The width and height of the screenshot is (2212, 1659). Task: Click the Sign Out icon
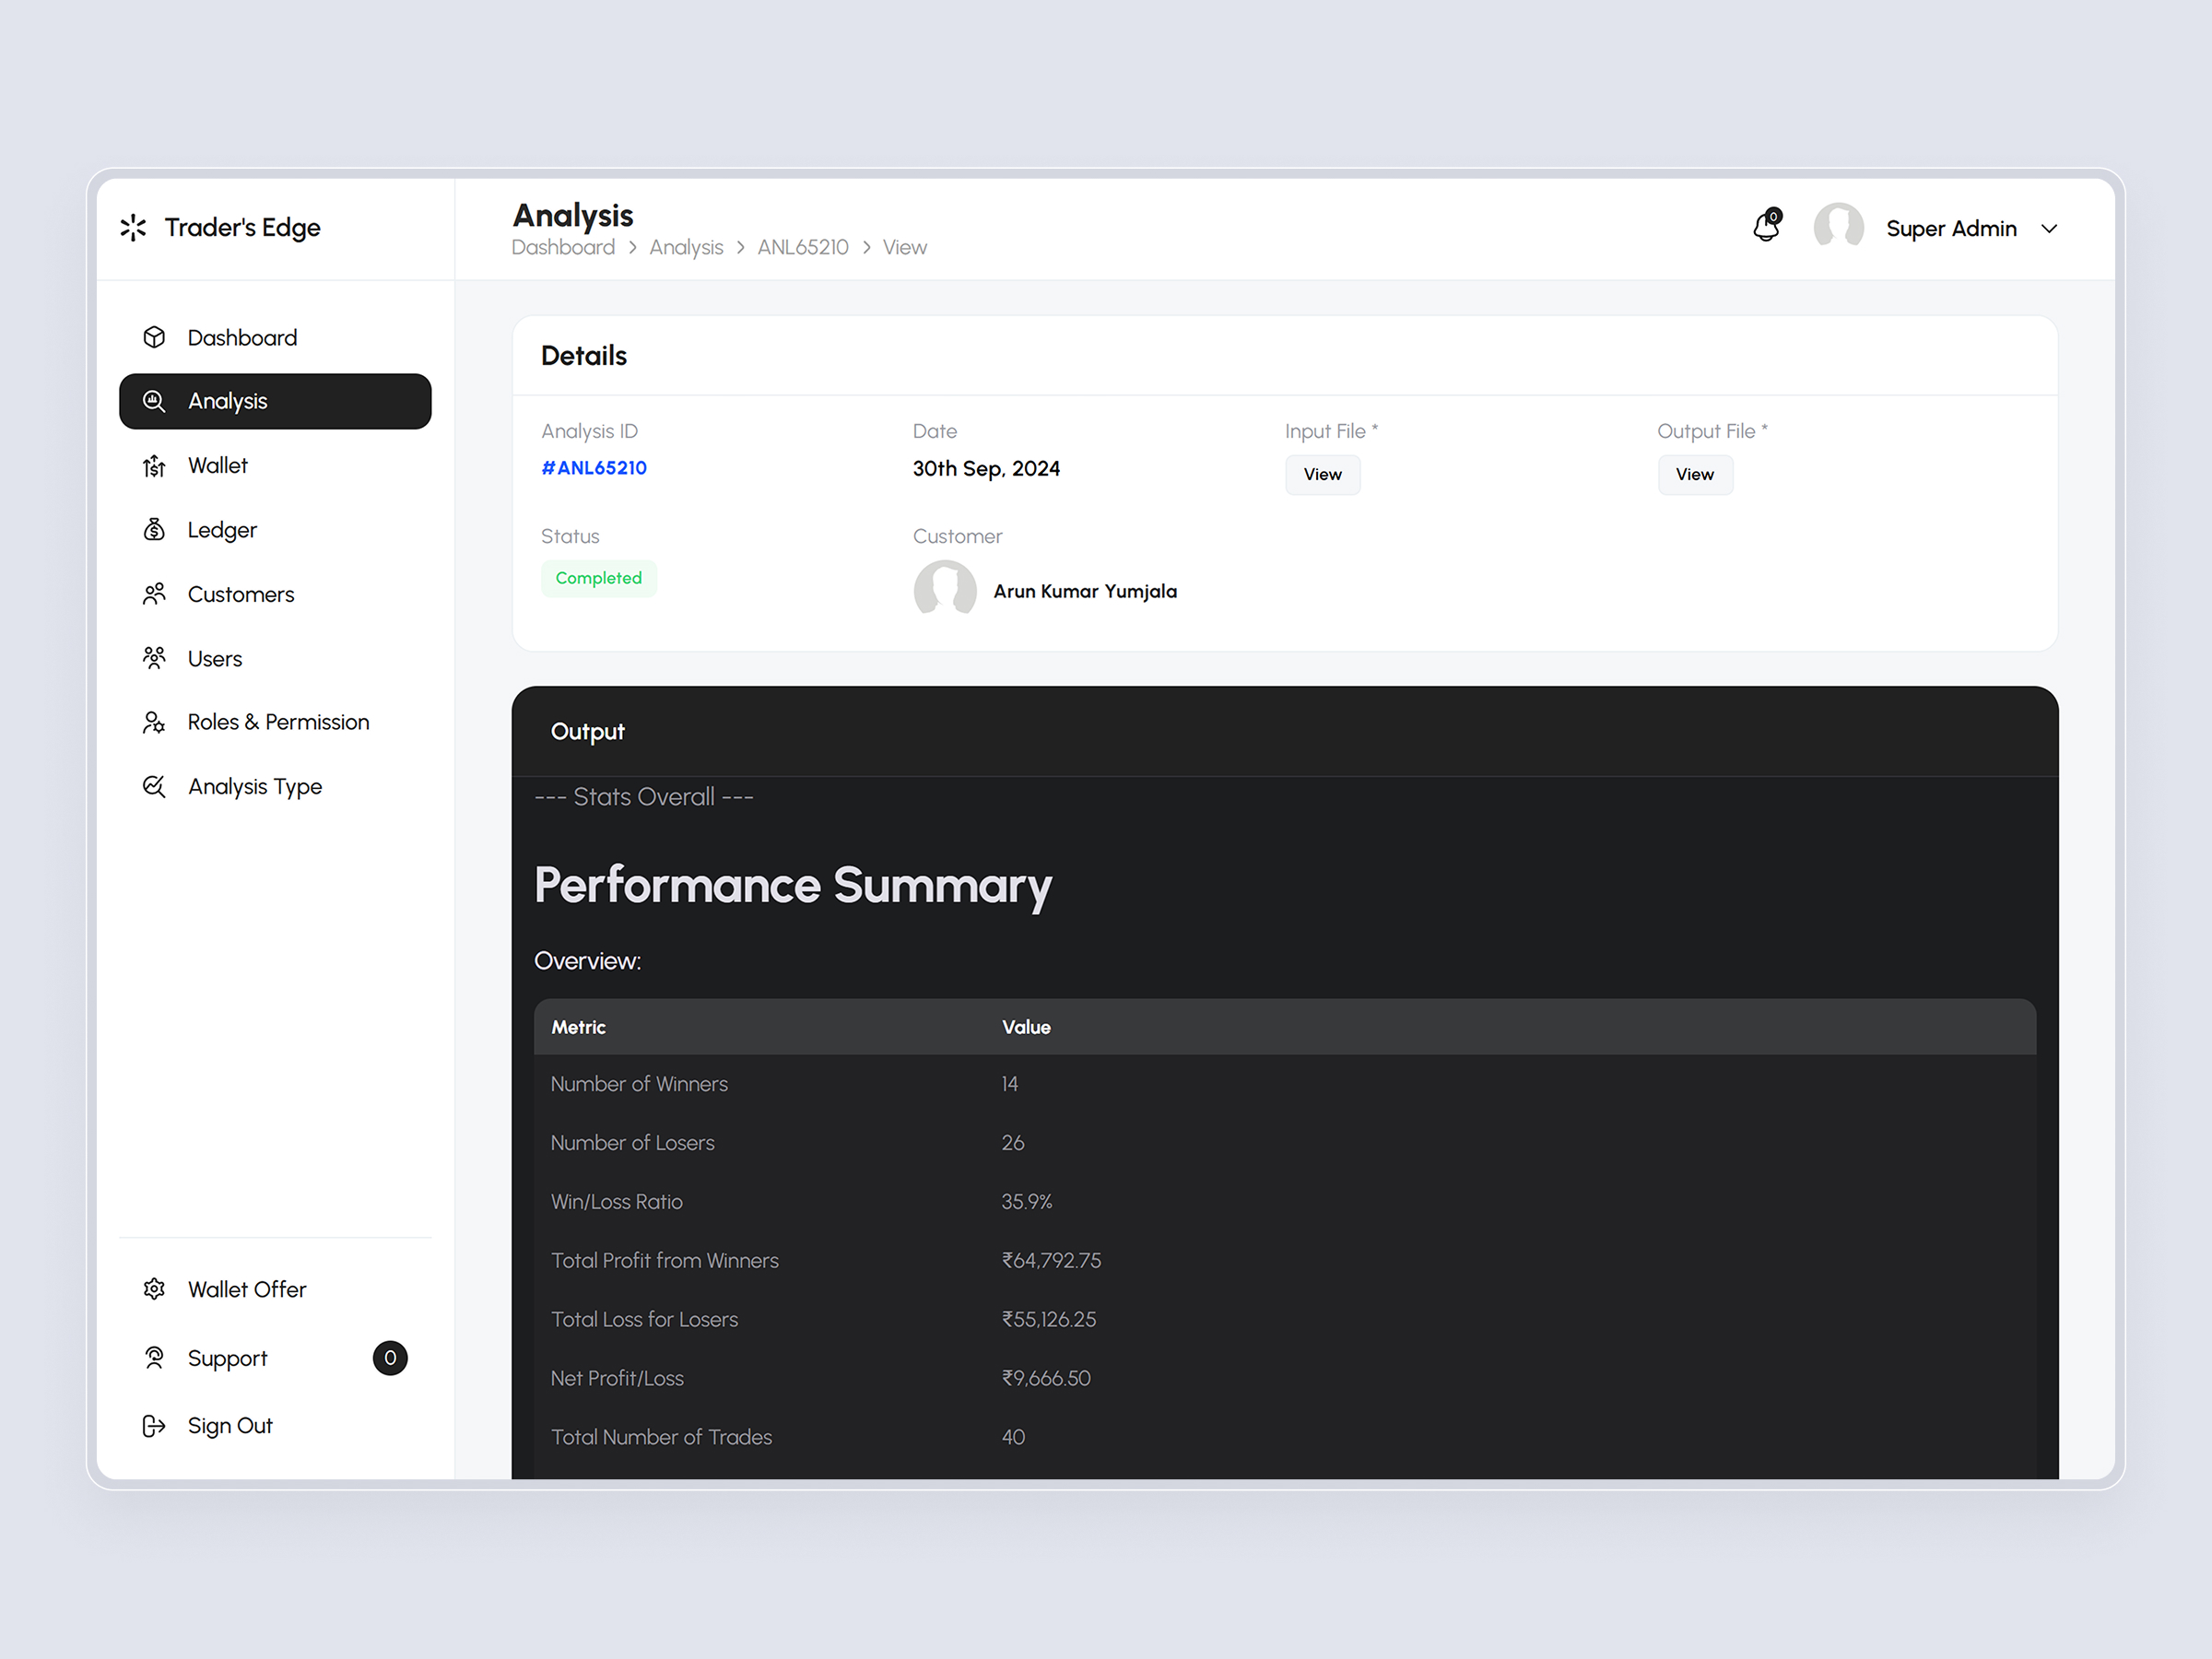pyautogui.click(x=155, y=1425)
